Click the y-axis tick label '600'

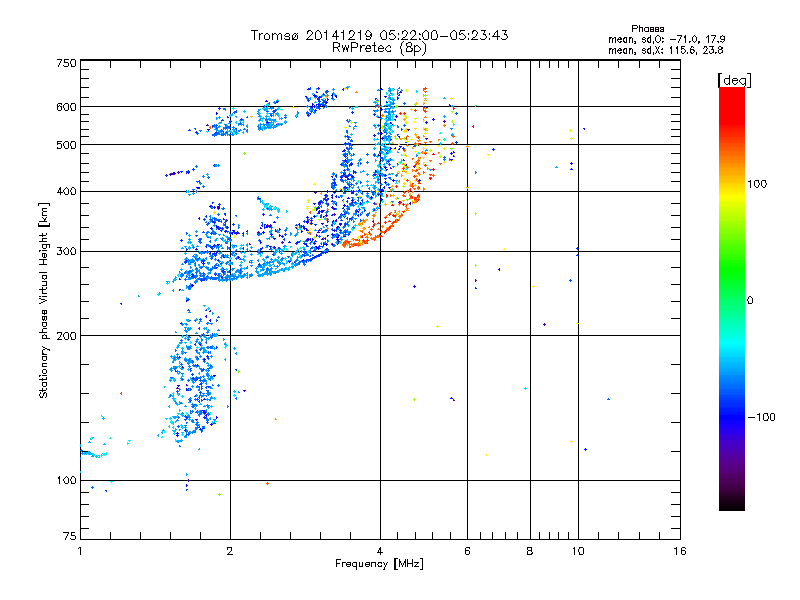click(x=66, y=107)
